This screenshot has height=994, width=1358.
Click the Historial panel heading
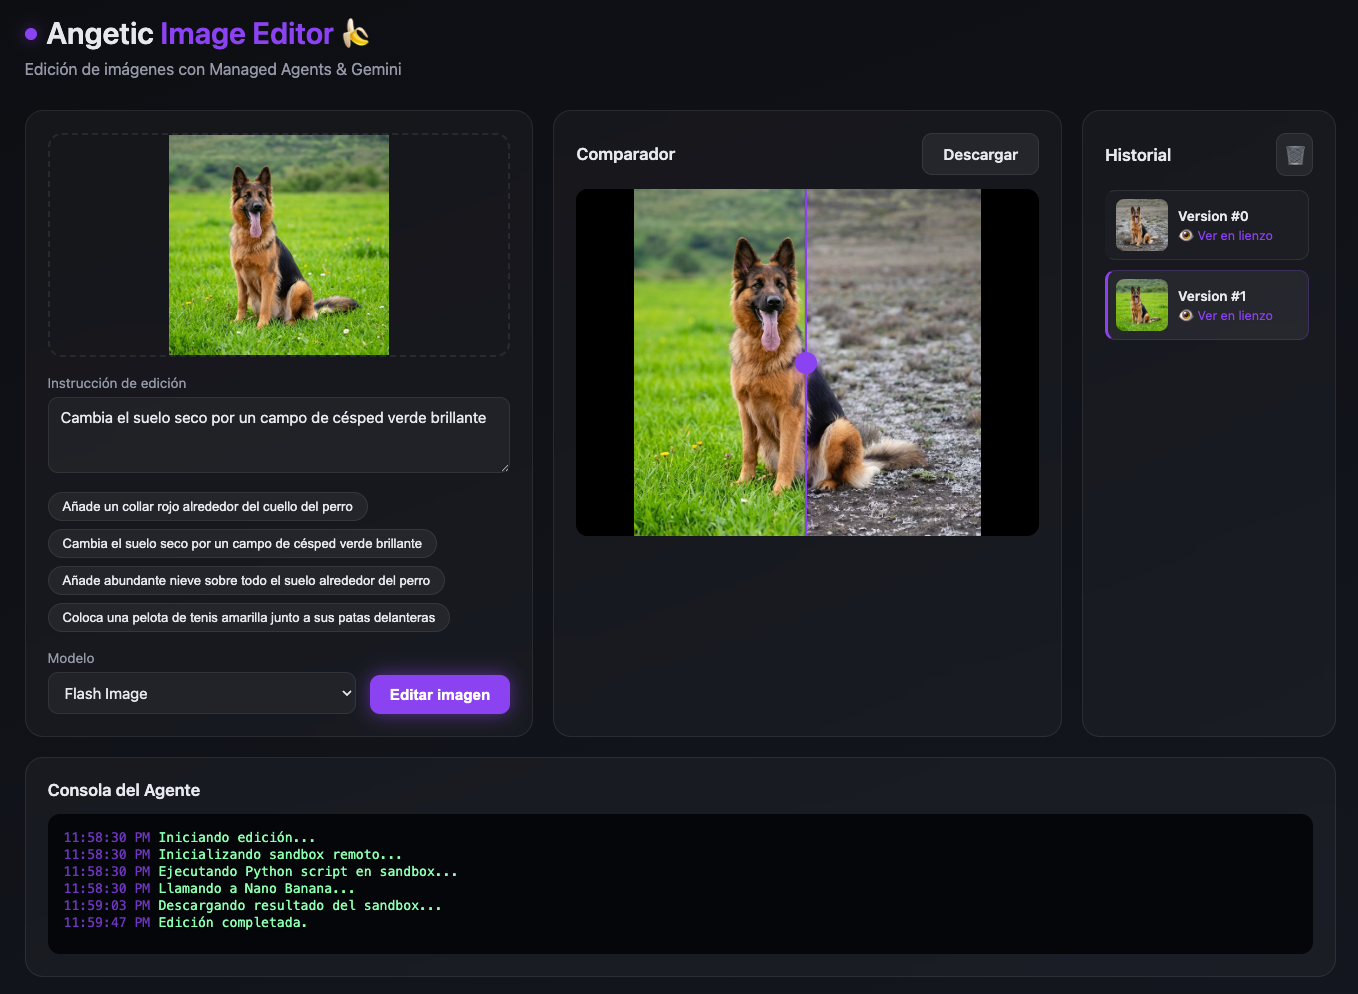point(1138,155)
